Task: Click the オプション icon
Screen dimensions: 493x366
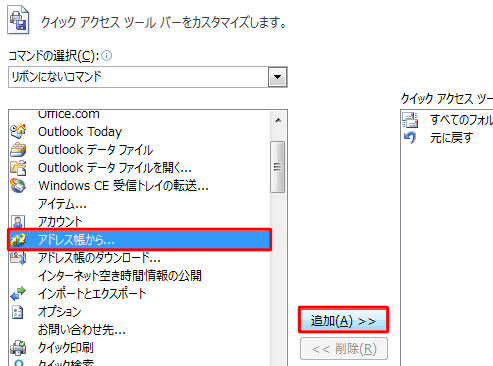Action: click(17, 312)
